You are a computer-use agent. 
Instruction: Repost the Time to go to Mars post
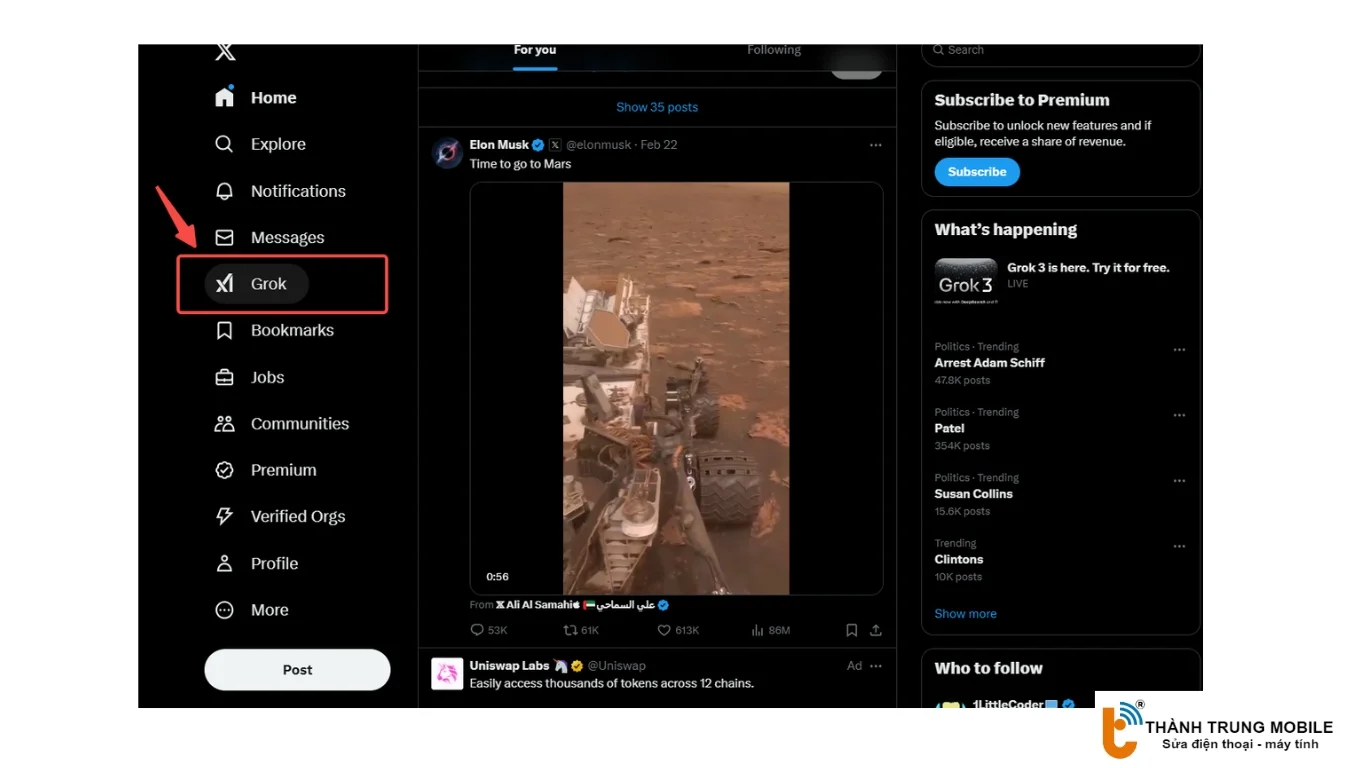click(x=570, y=631)
